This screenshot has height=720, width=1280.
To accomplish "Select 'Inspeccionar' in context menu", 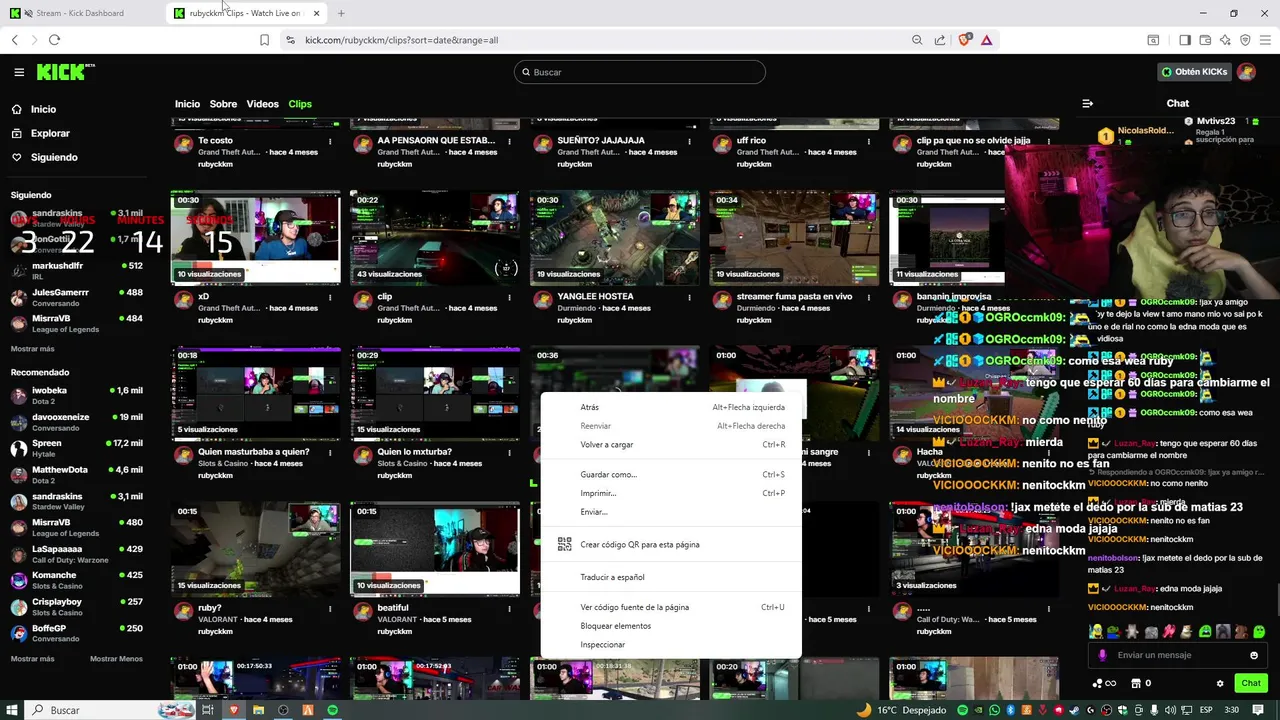I will (671, 645).
